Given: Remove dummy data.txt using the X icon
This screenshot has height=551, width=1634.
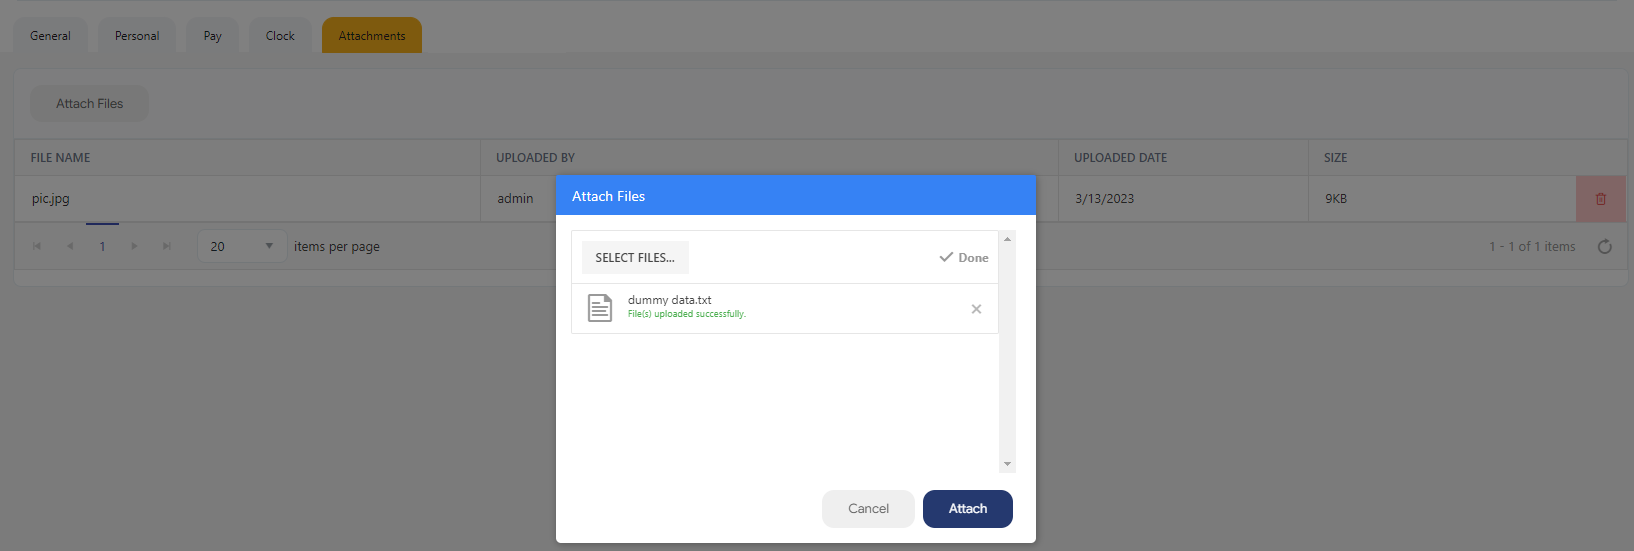Looking at the screenshot, I should pos(976,309).
